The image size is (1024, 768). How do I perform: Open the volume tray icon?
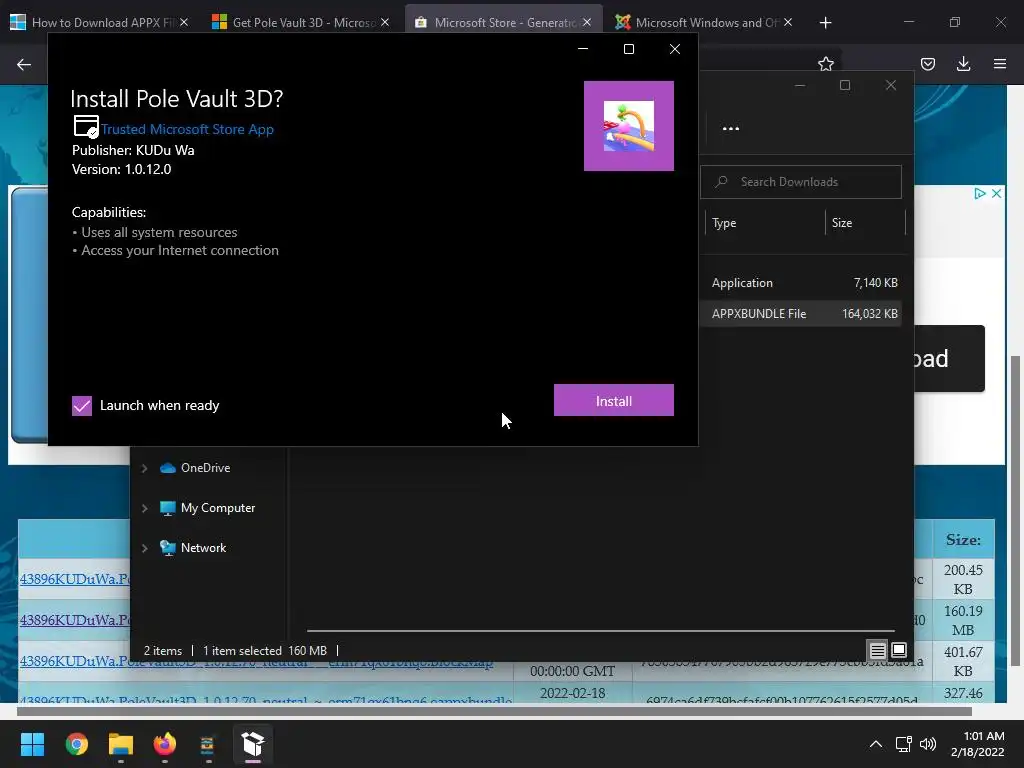927,744
